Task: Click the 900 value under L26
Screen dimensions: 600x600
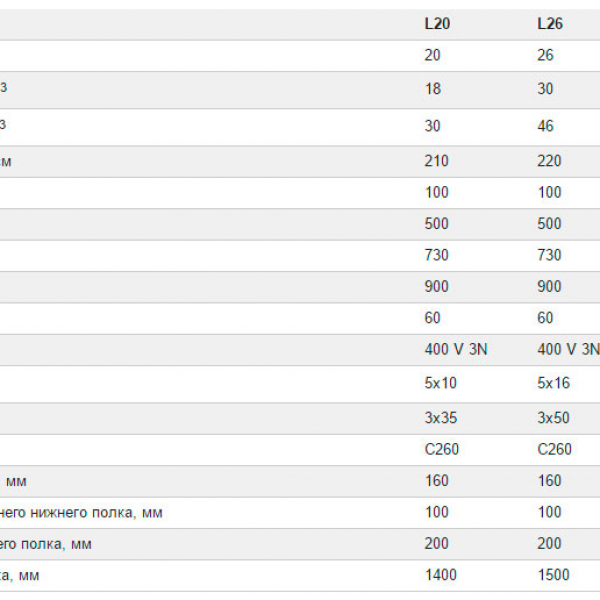Action: coord(549,286)
